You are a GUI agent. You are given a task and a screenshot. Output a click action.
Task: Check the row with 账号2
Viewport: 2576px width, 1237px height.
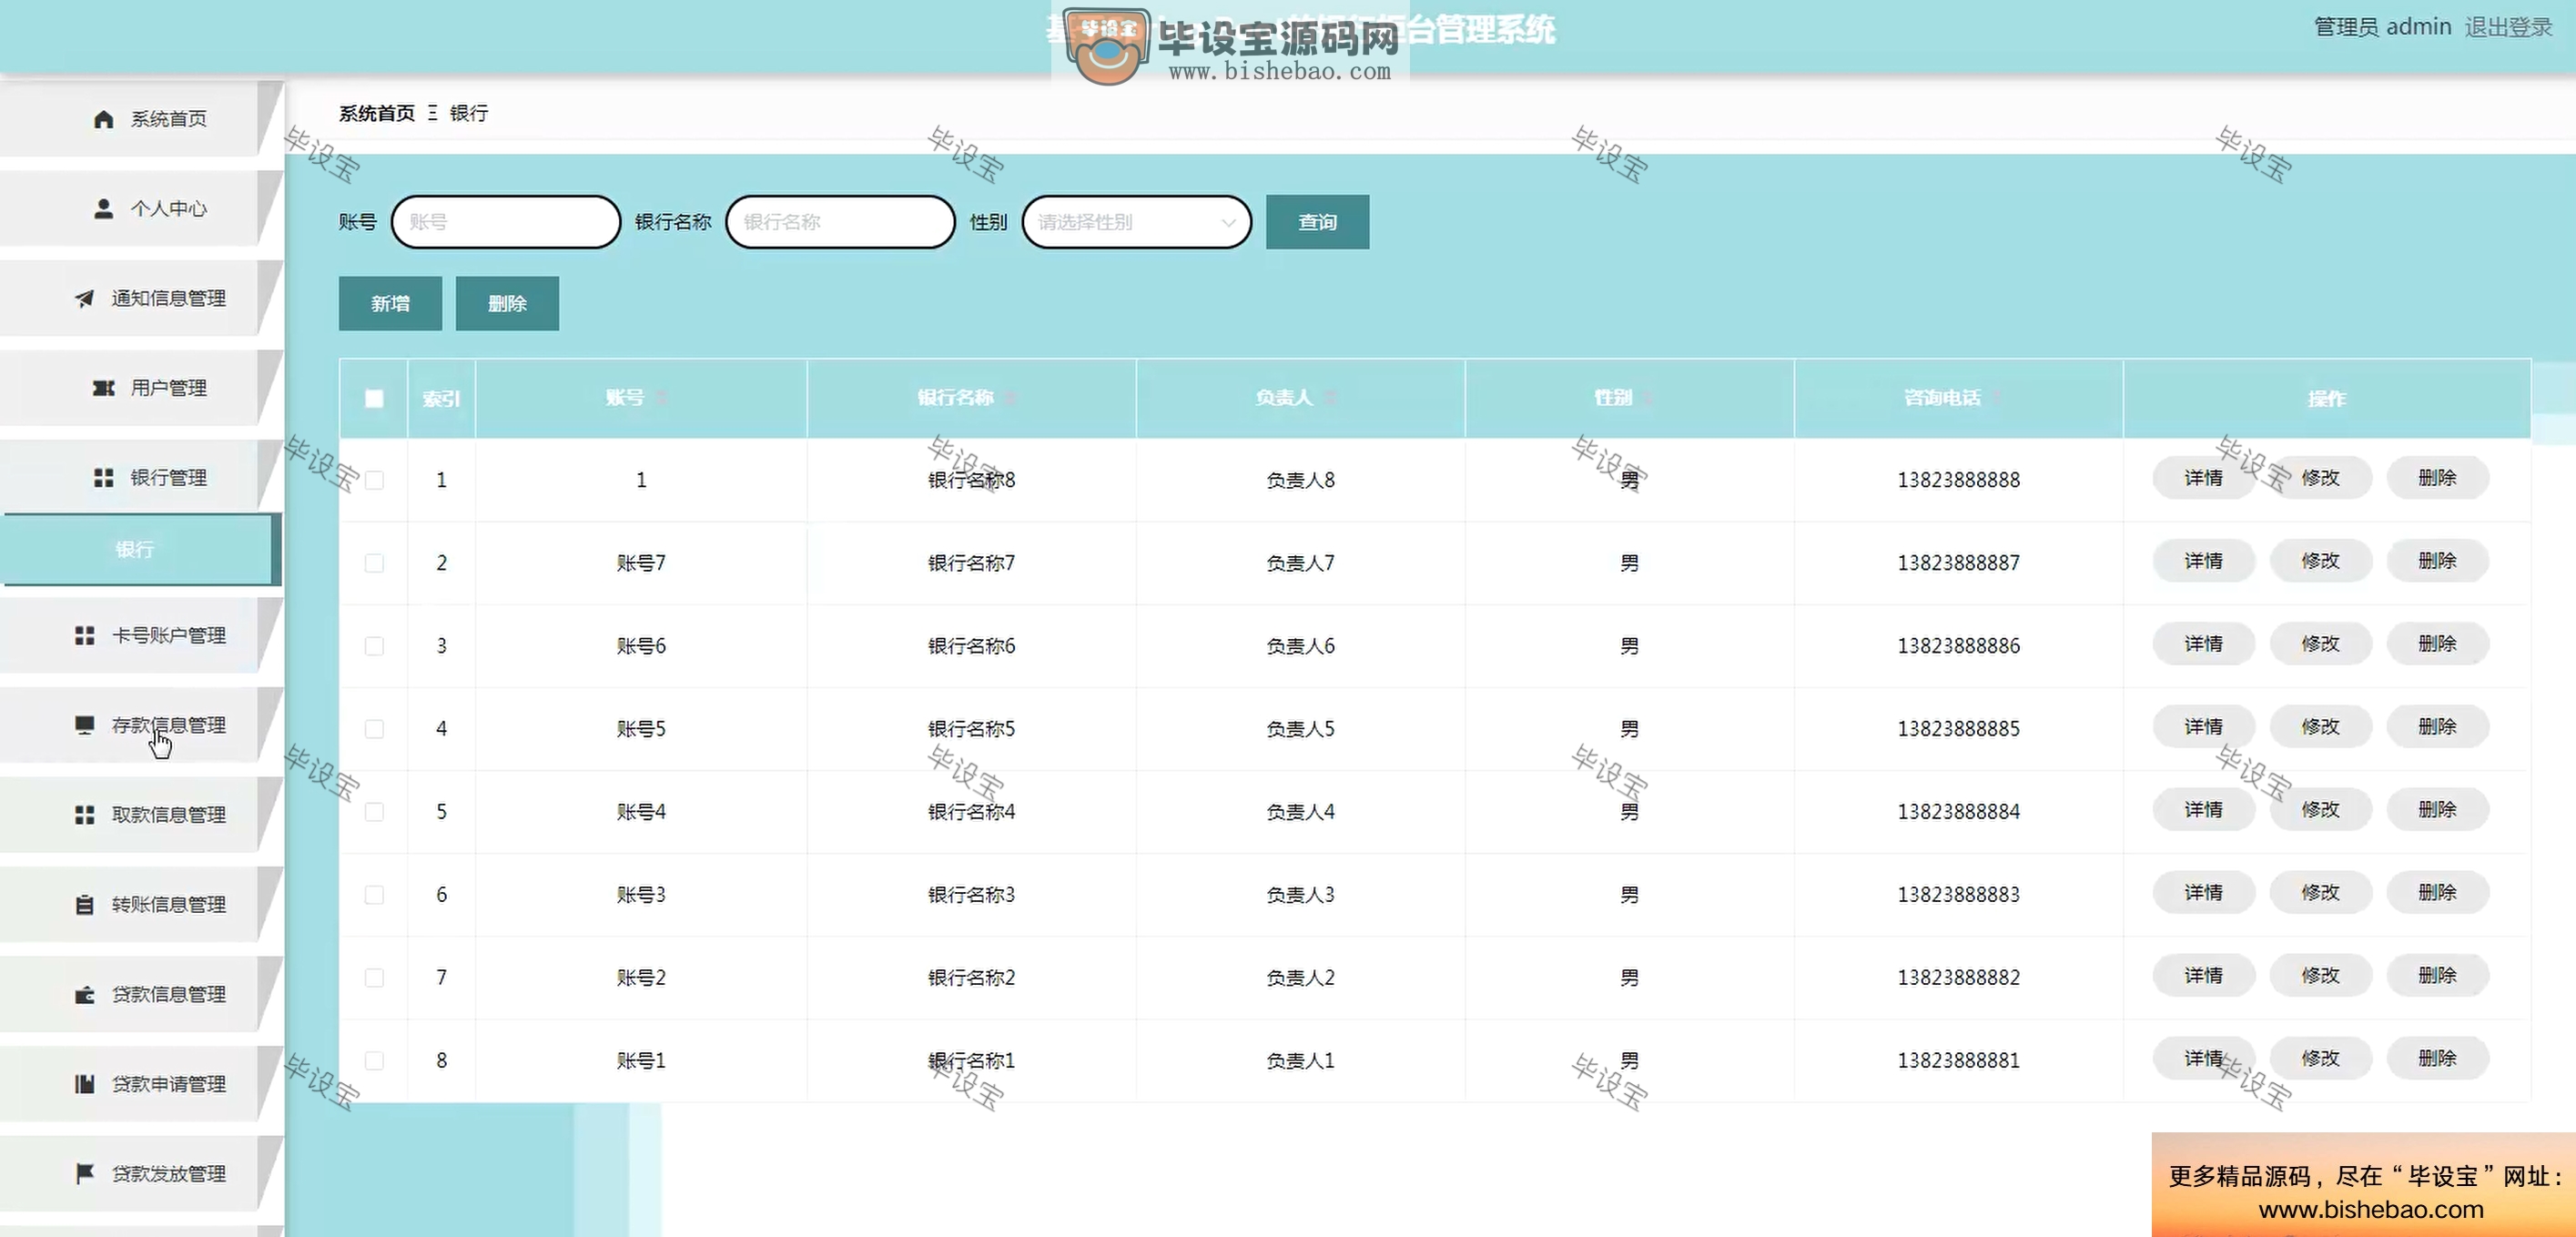click(x=374, y=978)
